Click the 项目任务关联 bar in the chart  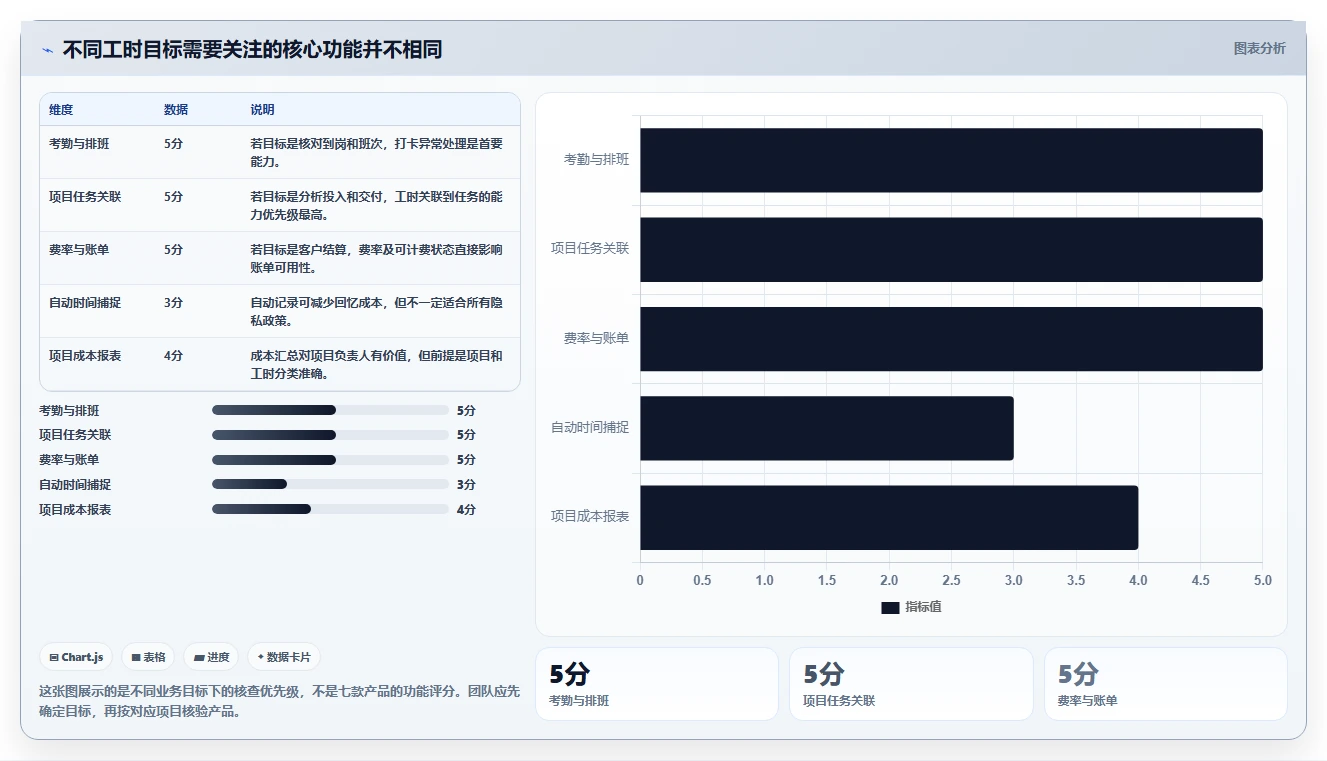pos(951,249)
